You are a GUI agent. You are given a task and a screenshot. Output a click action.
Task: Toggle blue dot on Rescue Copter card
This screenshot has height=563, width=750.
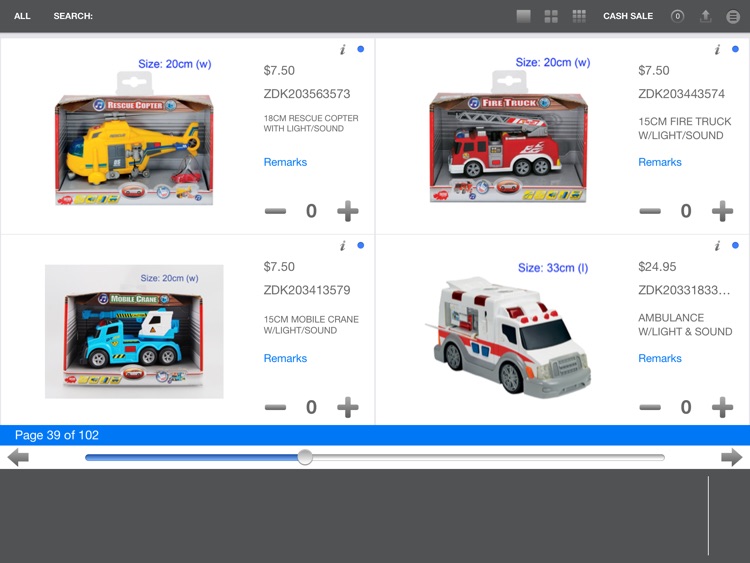361,49
